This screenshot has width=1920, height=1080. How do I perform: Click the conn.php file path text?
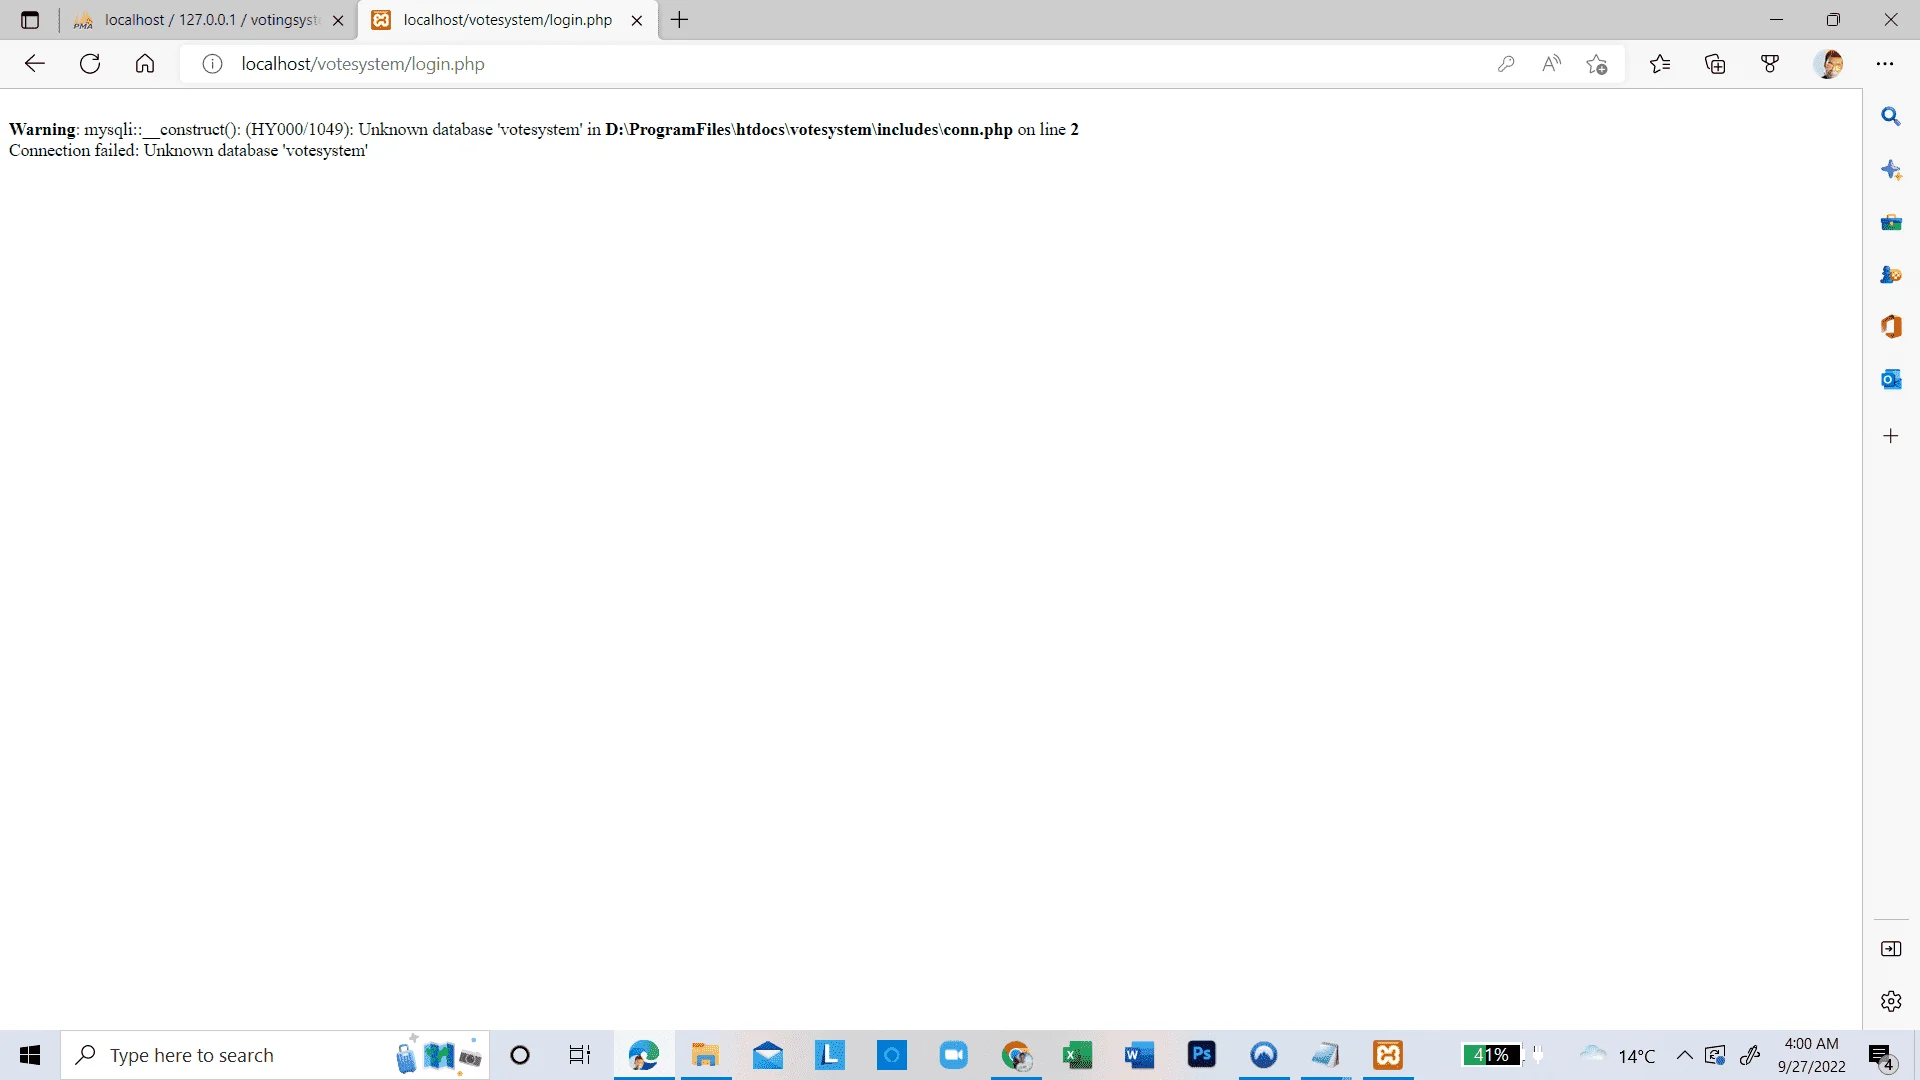coord(809,129)
